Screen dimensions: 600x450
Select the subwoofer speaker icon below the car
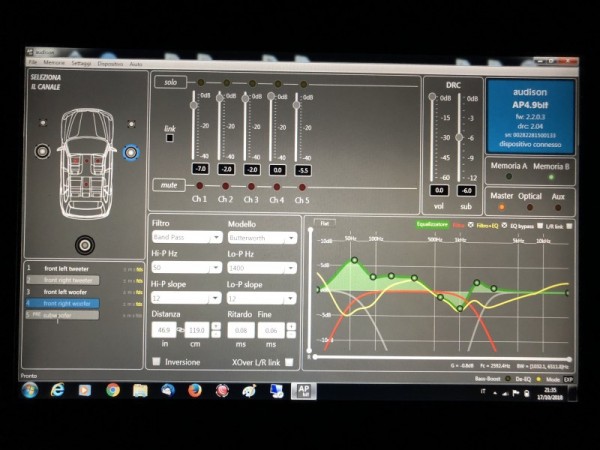pos(85,245)
